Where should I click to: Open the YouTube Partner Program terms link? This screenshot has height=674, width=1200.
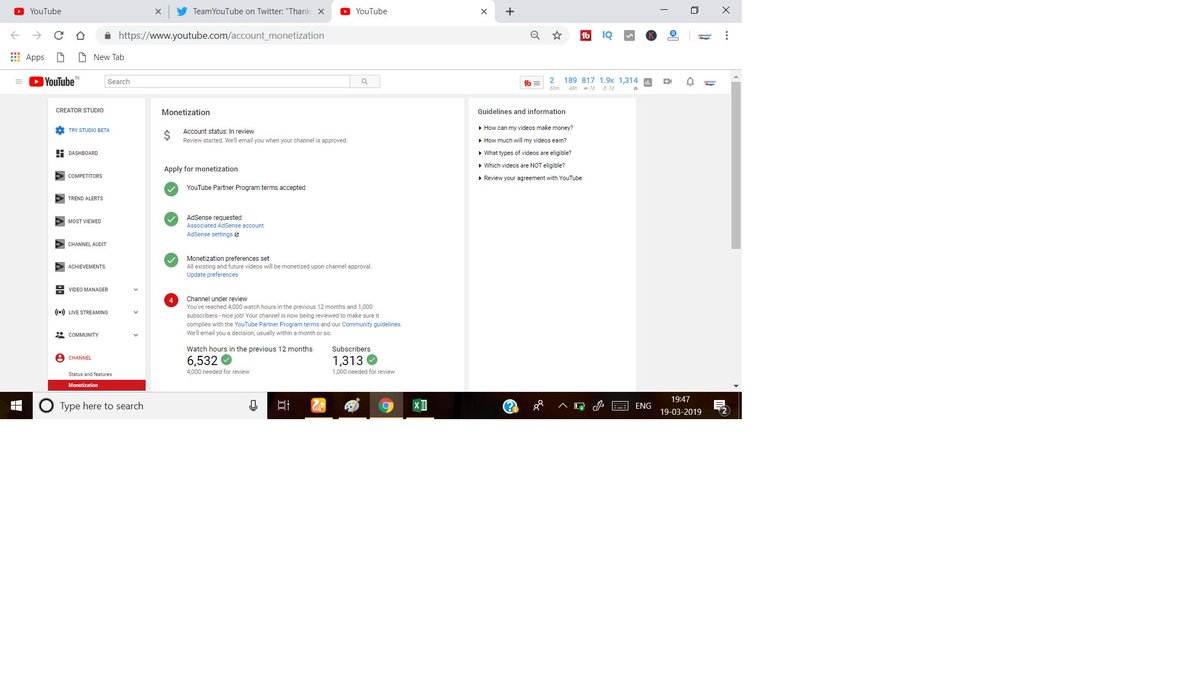[277, 325]
